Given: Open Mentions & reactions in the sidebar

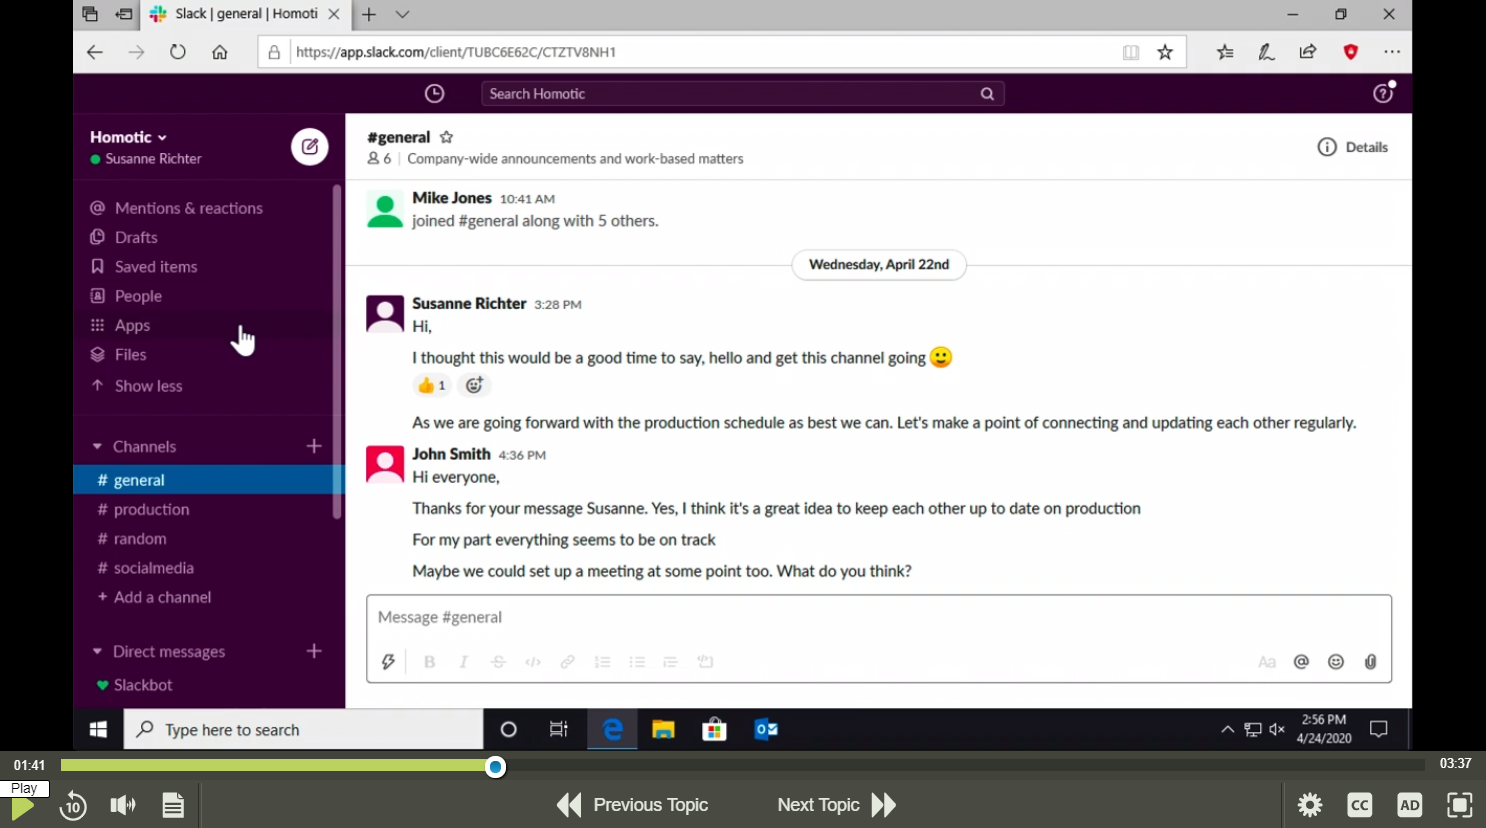Looking at the screenshot, I should [x=188, y=207].
